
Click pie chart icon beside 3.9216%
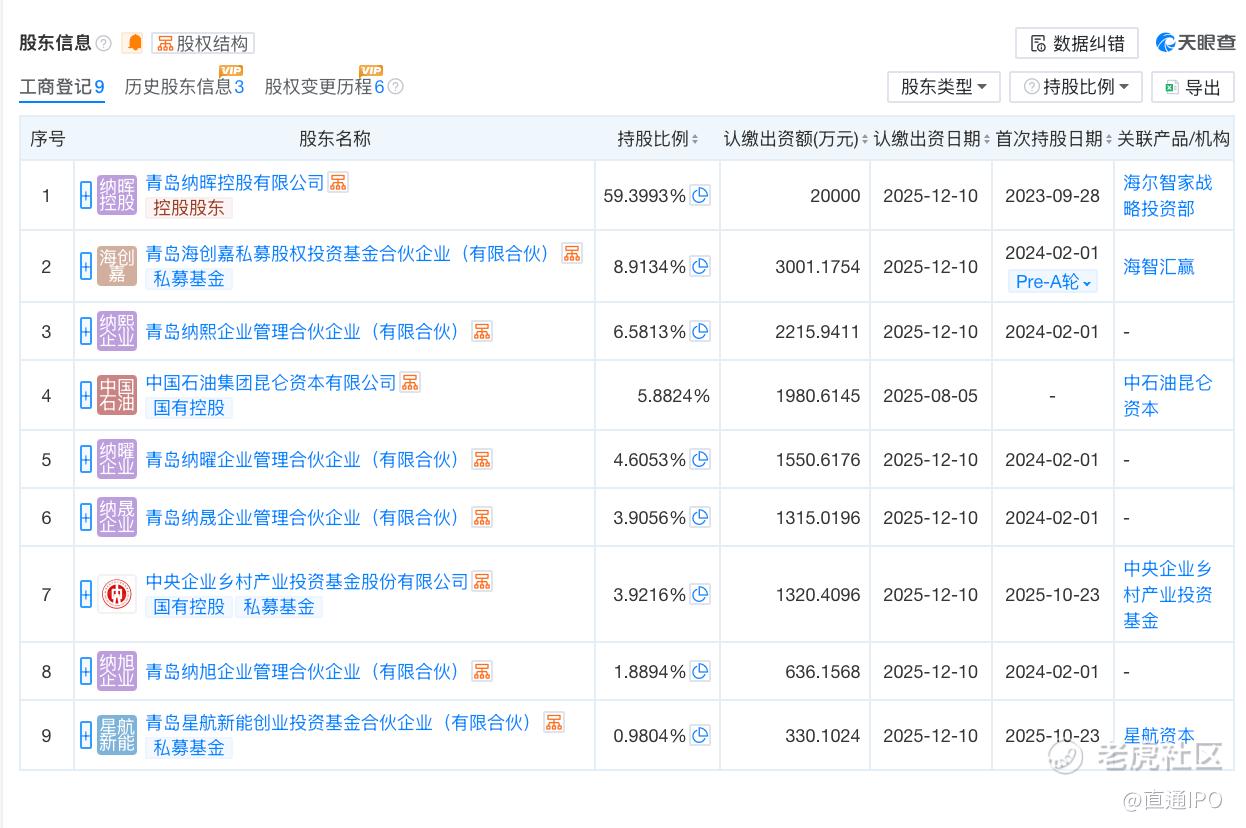pyautogui.click(x=700, y=594)
